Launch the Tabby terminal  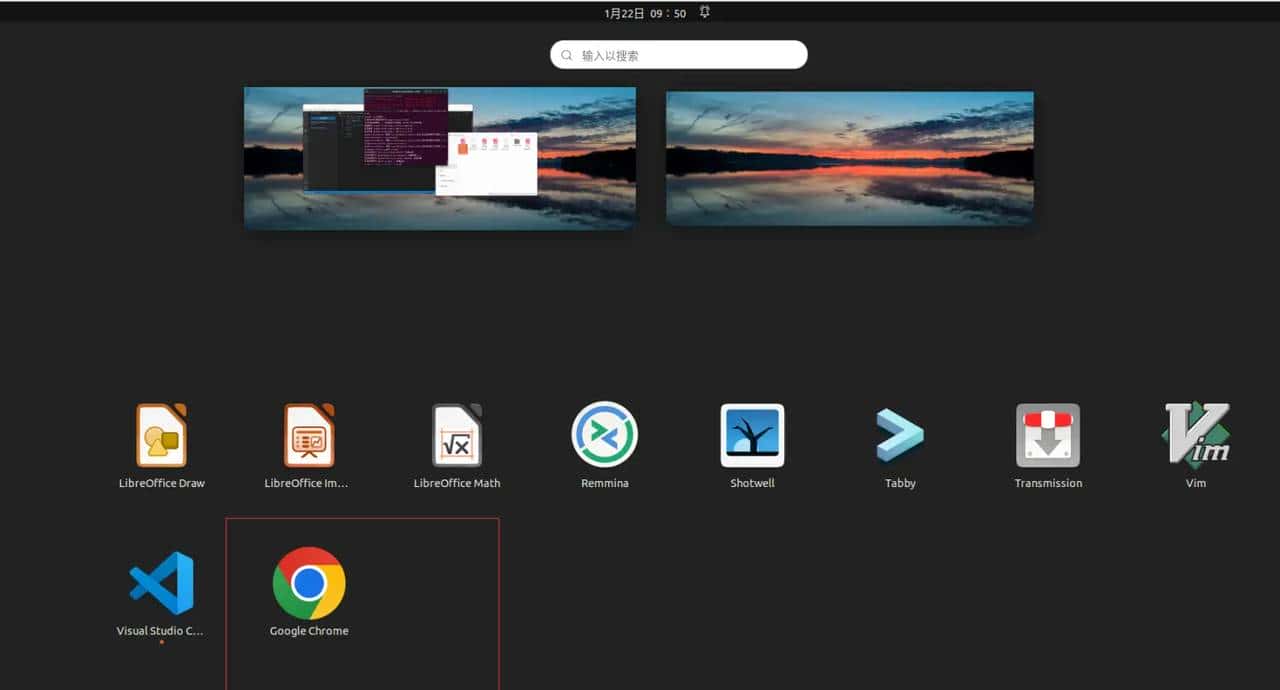[900, 435]
